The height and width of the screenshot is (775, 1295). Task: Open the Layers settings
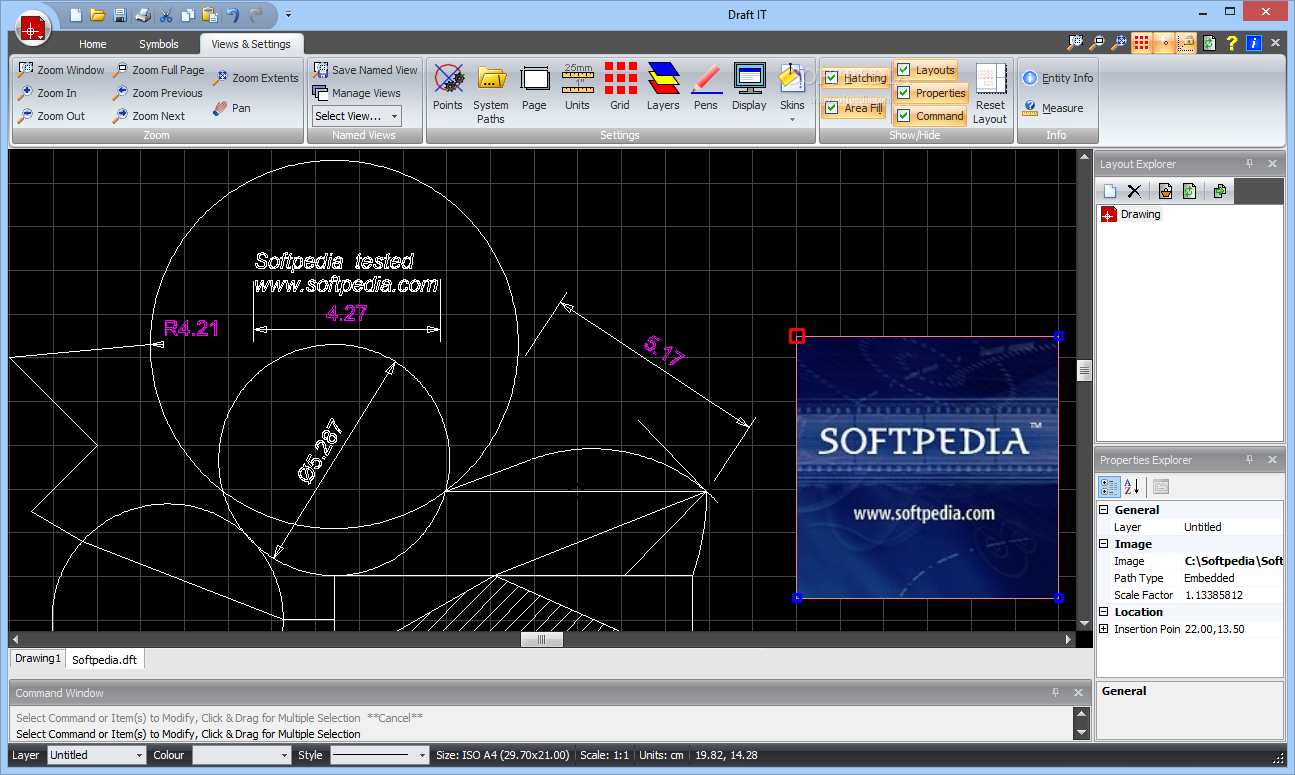[663, 87]
